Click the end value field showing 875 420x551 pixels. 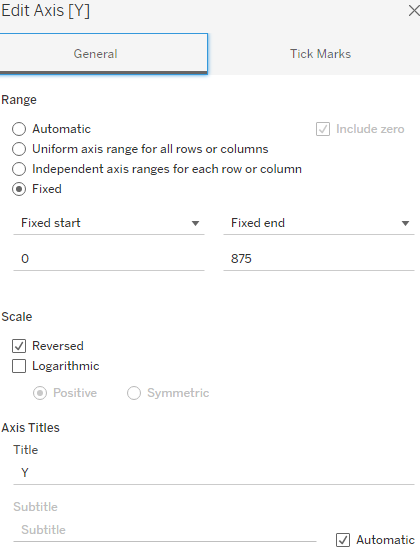319,259
